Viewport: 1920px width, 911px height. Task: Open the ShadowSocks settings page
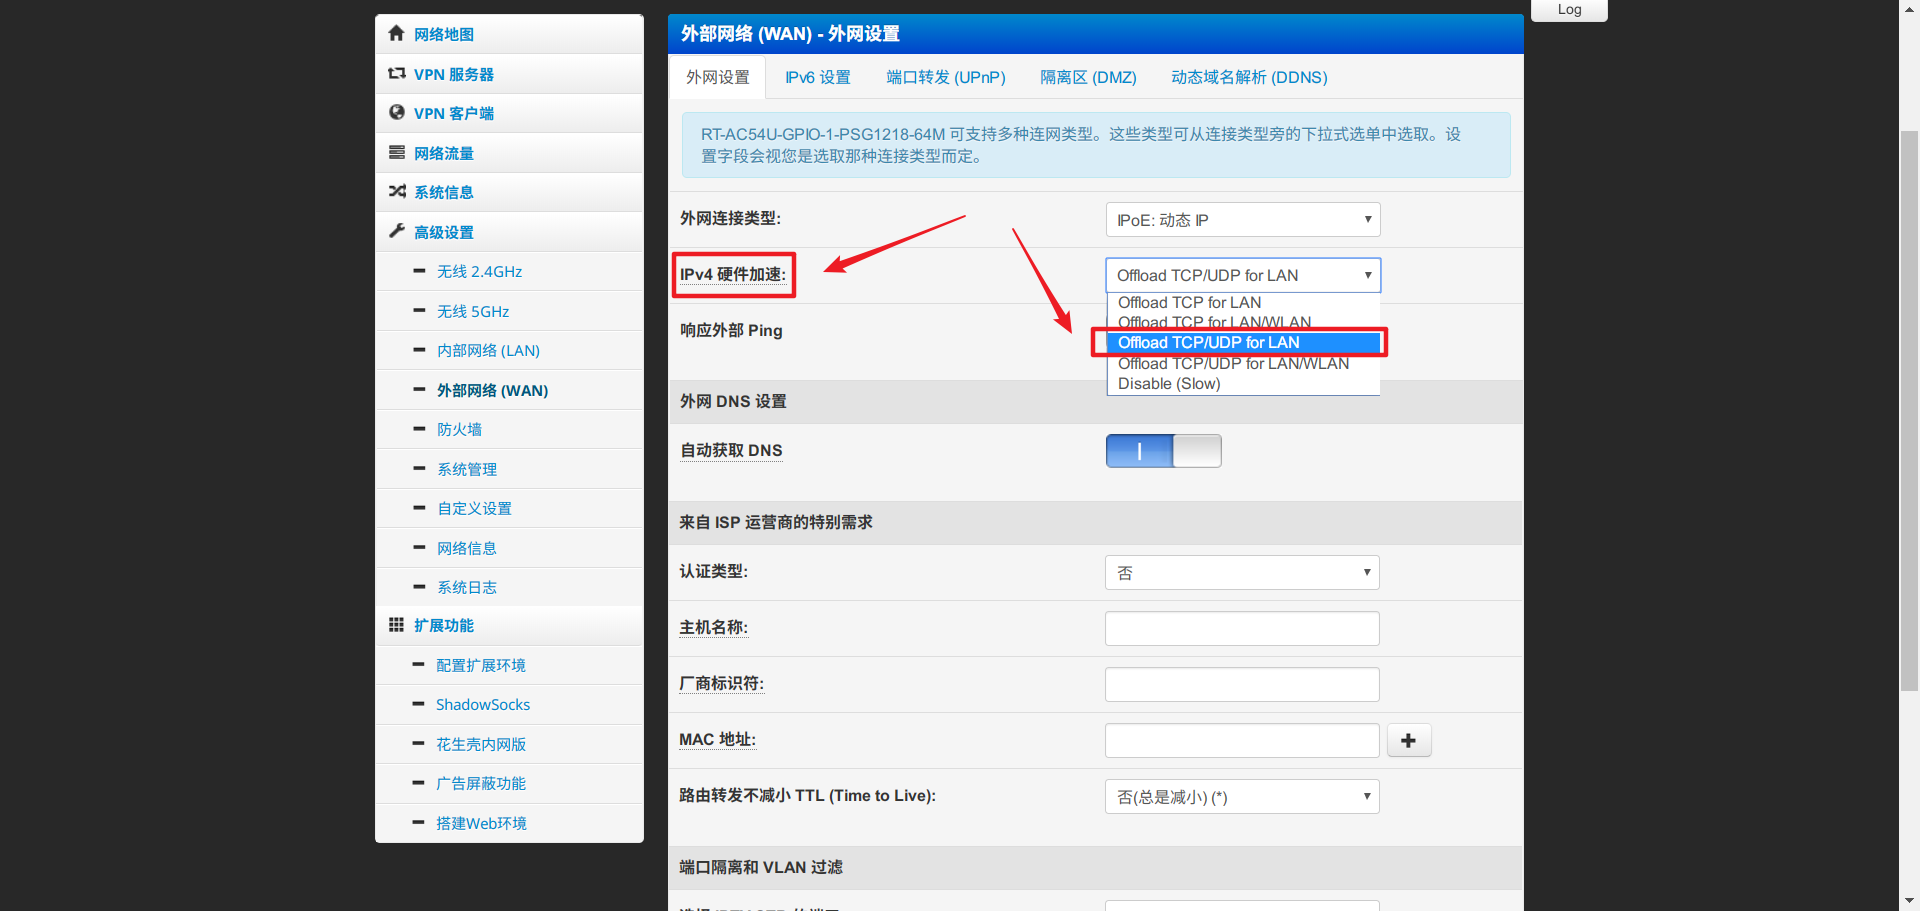pos(483,704)
